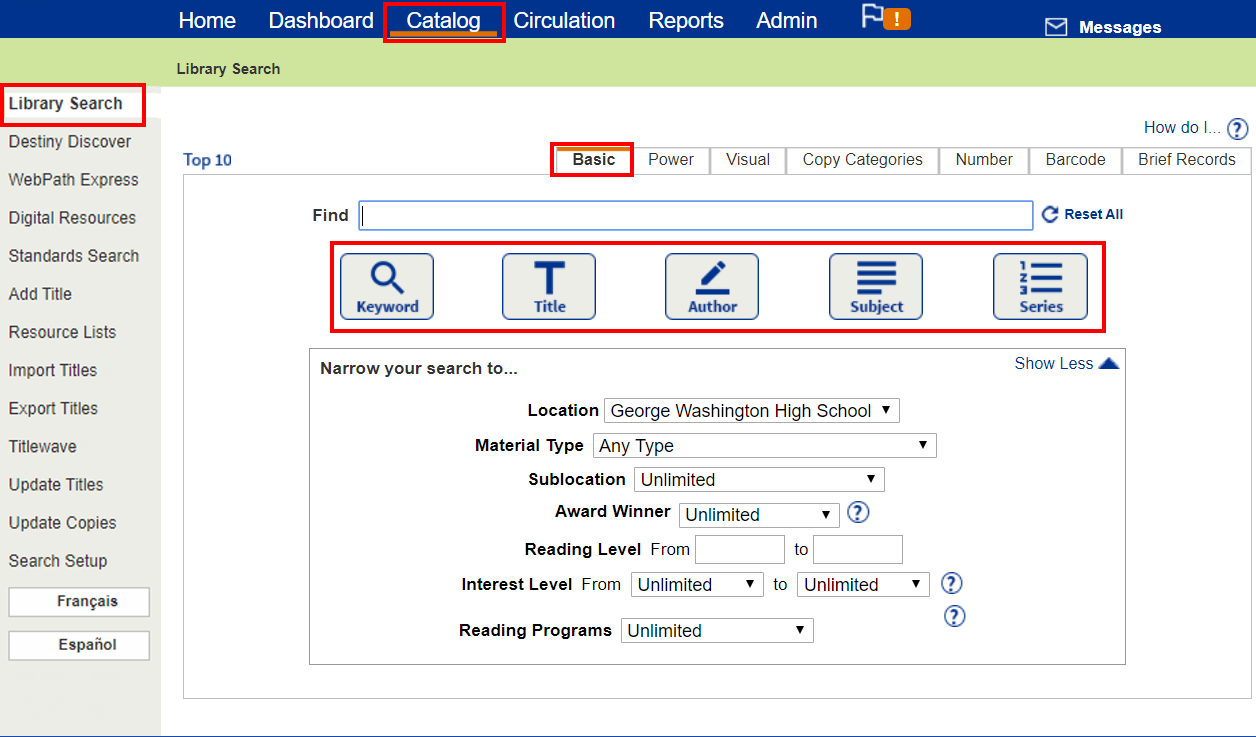Open the Brief Records tab

pos(1187,160)
